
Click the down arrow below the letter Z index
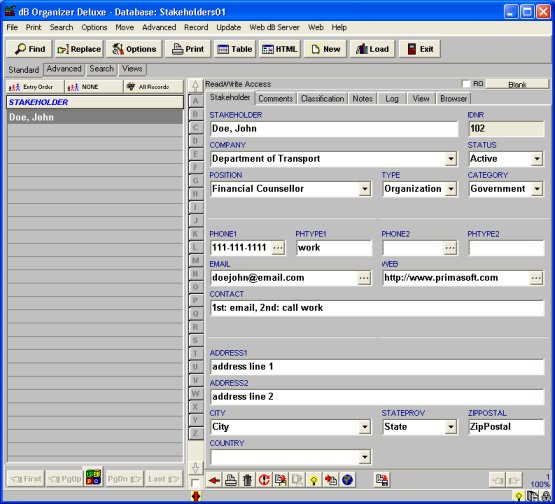(x=195, y=468)
